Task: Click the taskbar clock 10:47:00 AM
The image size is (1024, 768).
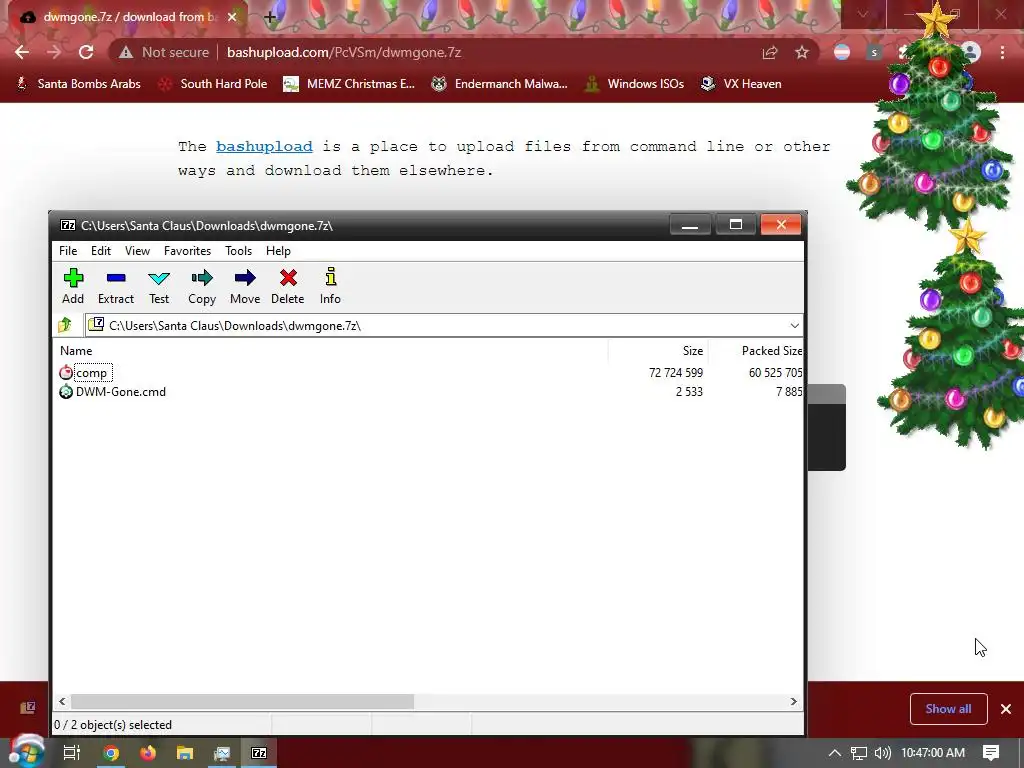Action: pyautogui.click(x=933, y=753)
